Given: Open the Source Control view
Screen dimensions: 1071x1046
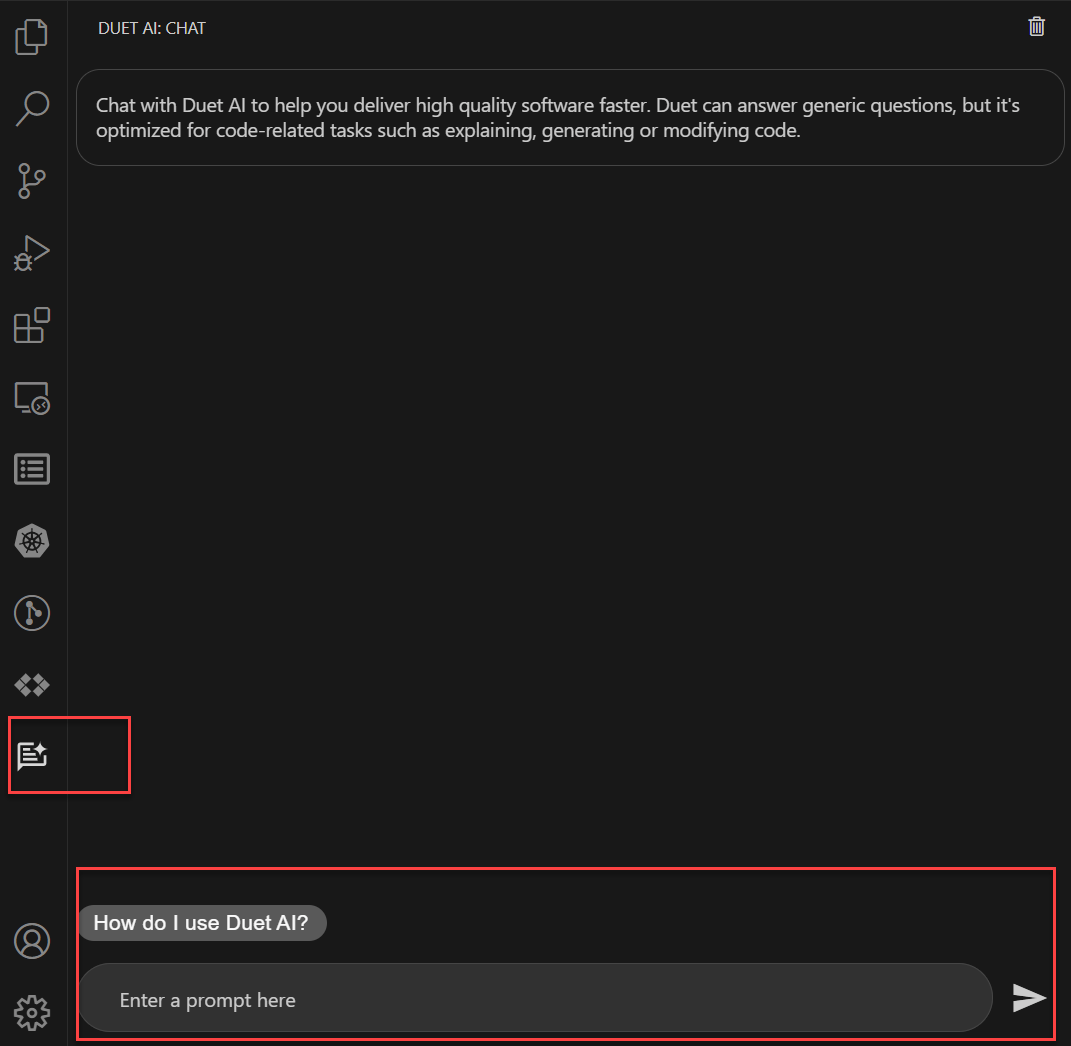Looking at the screenshot, I should coord(31,181).
